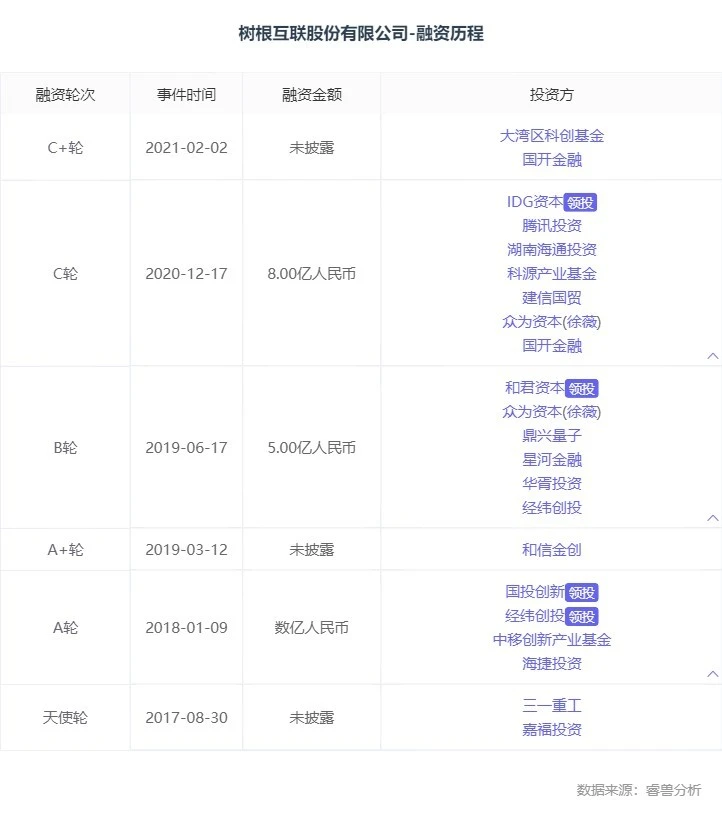Open the 建信国贸 investor link
The width and height of the screenshot is (722, 828).
pyautogui.click(x=552, y=298)
